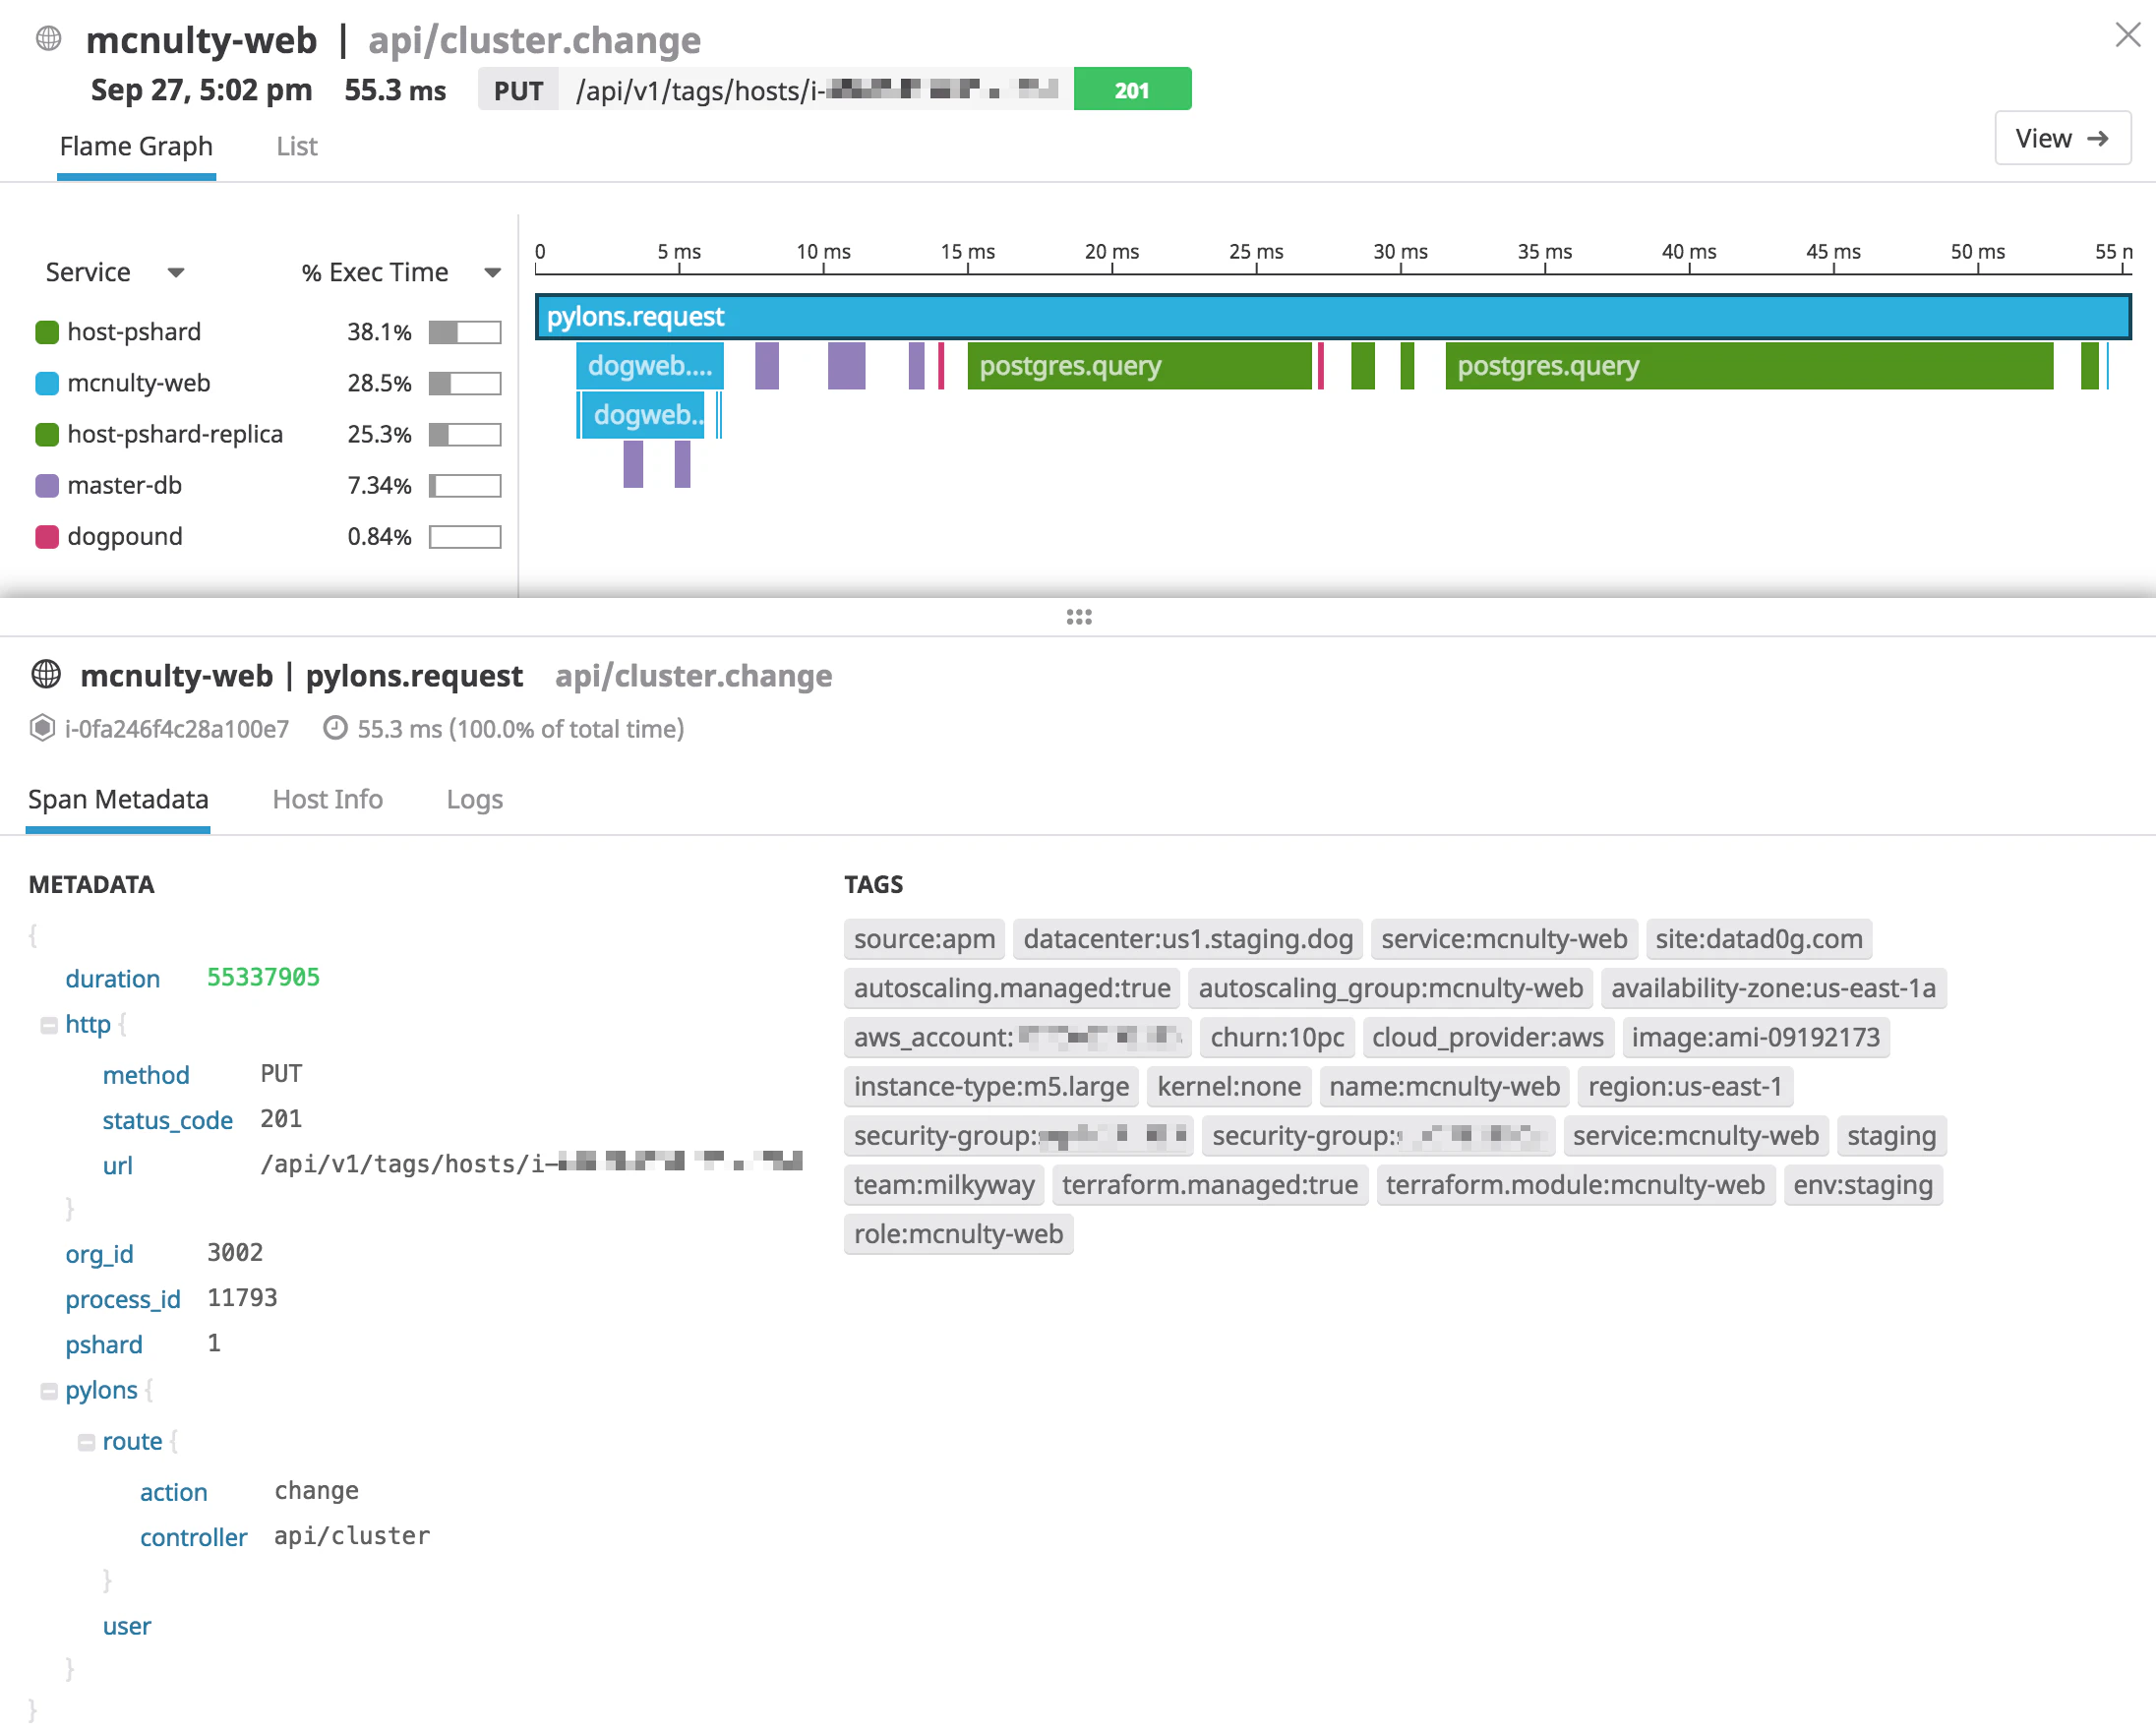The width and height of the screenshot is (2156, 1731).
Task: Click the clock icon beside 55.3 ms
Action: (335, 728)
